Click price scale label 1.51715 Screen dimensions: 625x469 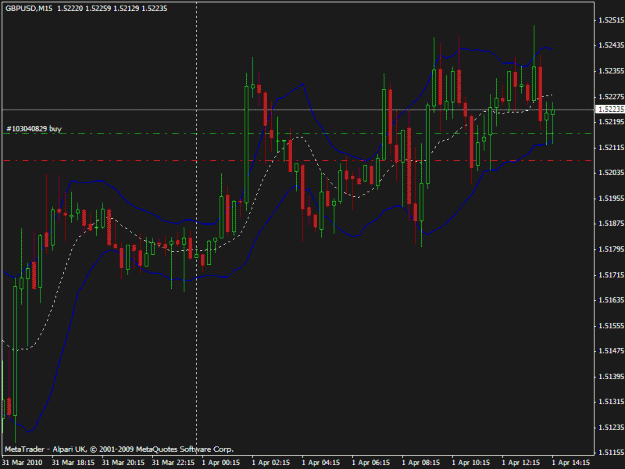click(611, 275)
